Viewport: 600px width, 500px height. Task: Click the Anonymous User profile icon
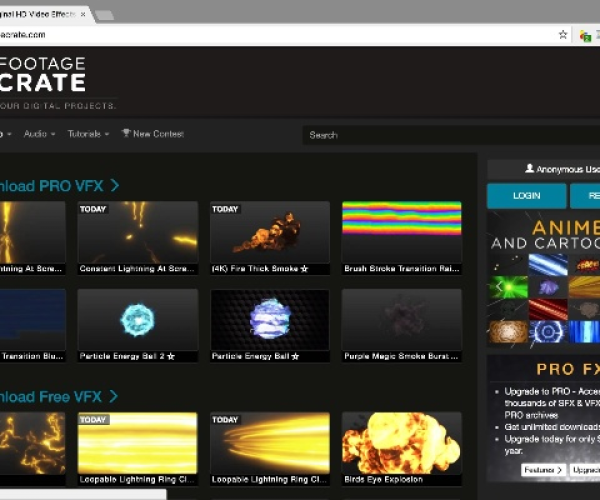[x=530, y=168]
